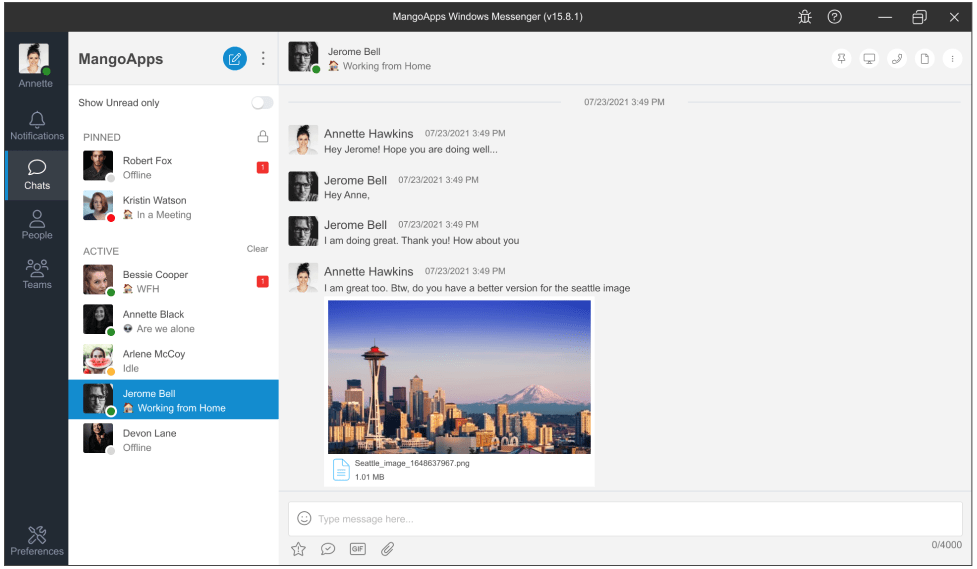977x569 pixels.
Task: Open the emoji picker in message box
Action: [304, 518]
